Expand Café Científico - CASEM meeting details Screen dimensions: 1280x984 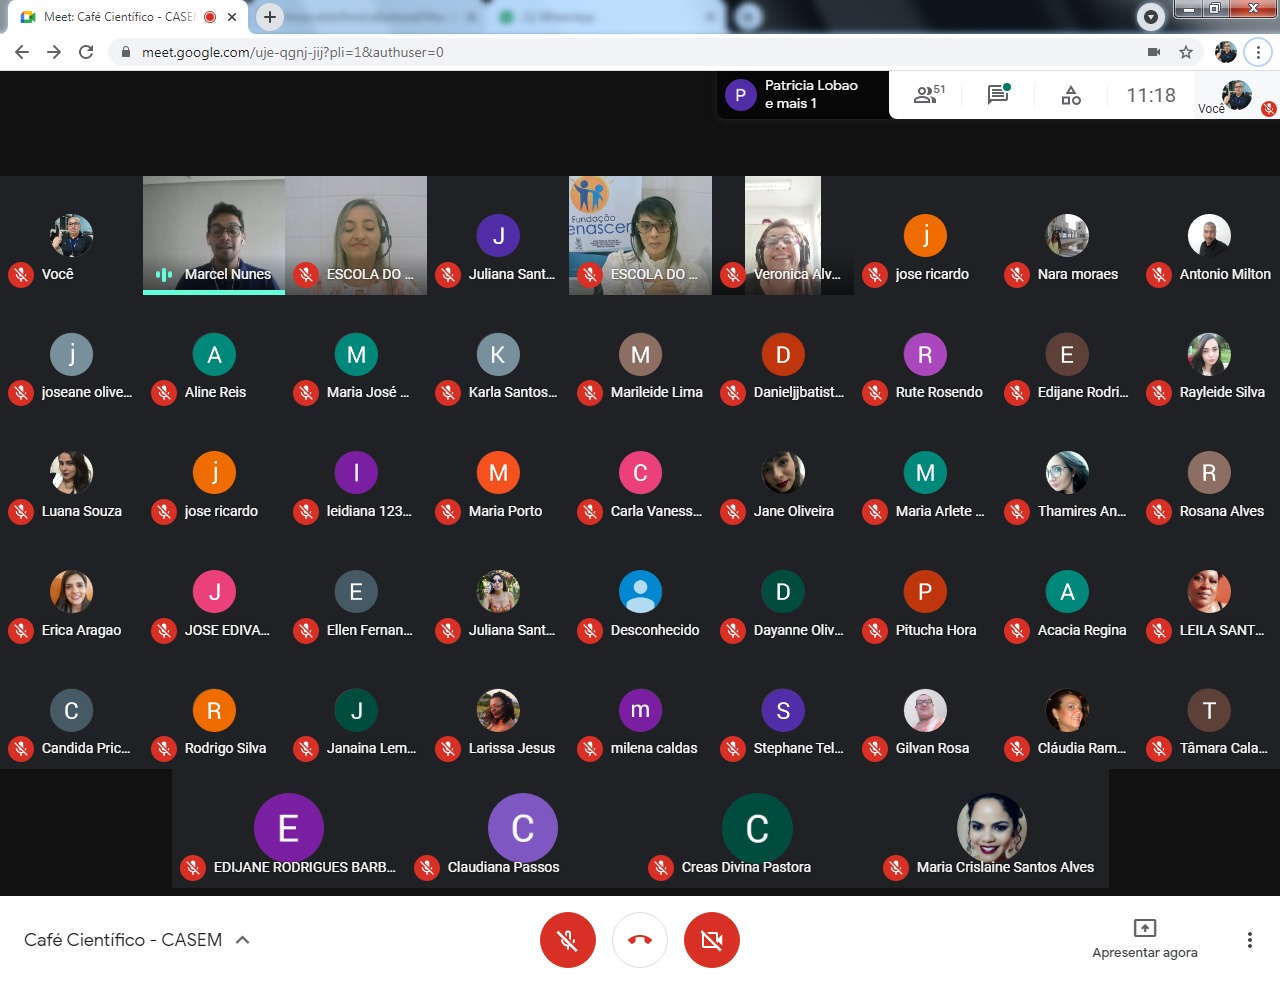point(242,940)
